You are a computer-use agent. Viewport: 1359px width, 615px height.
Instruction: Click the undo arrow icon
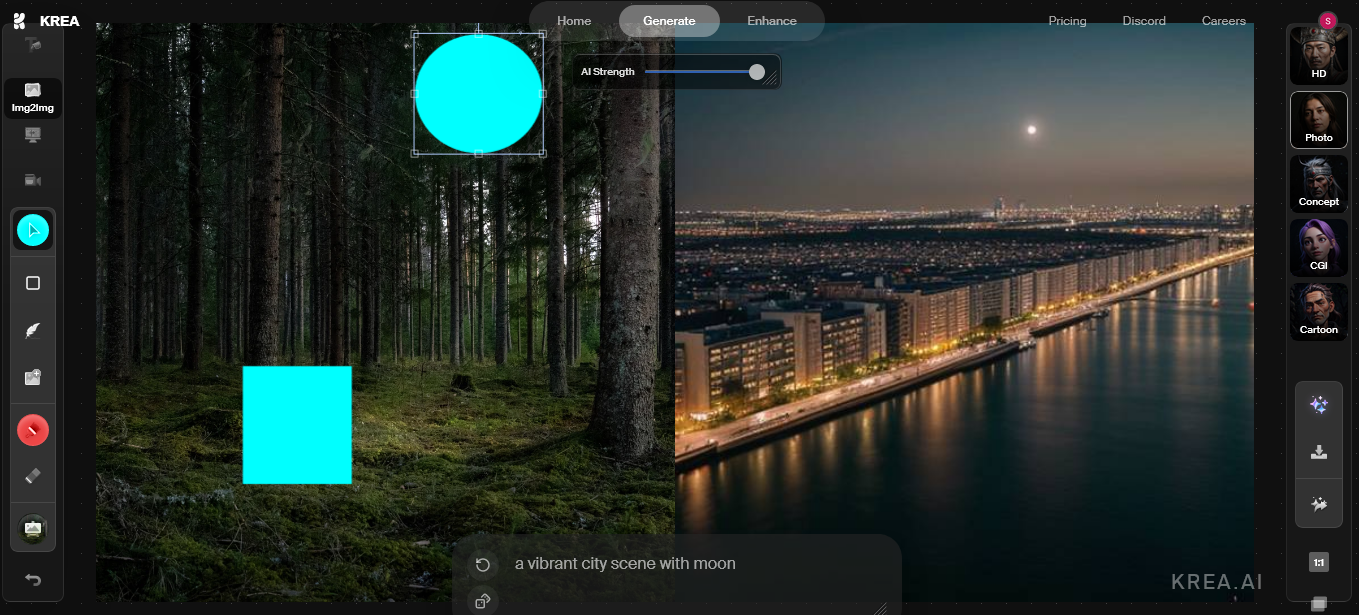[x=33, y=580]
